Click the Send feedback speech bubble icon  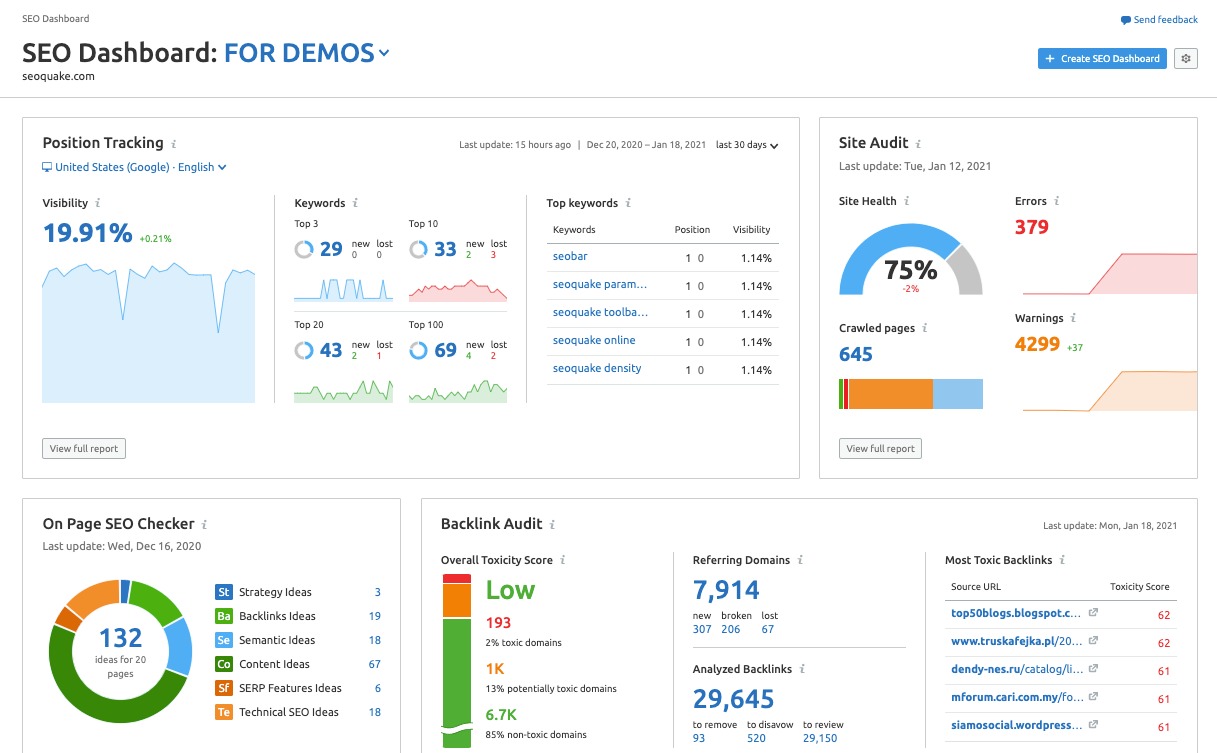tap(1126, 20)
